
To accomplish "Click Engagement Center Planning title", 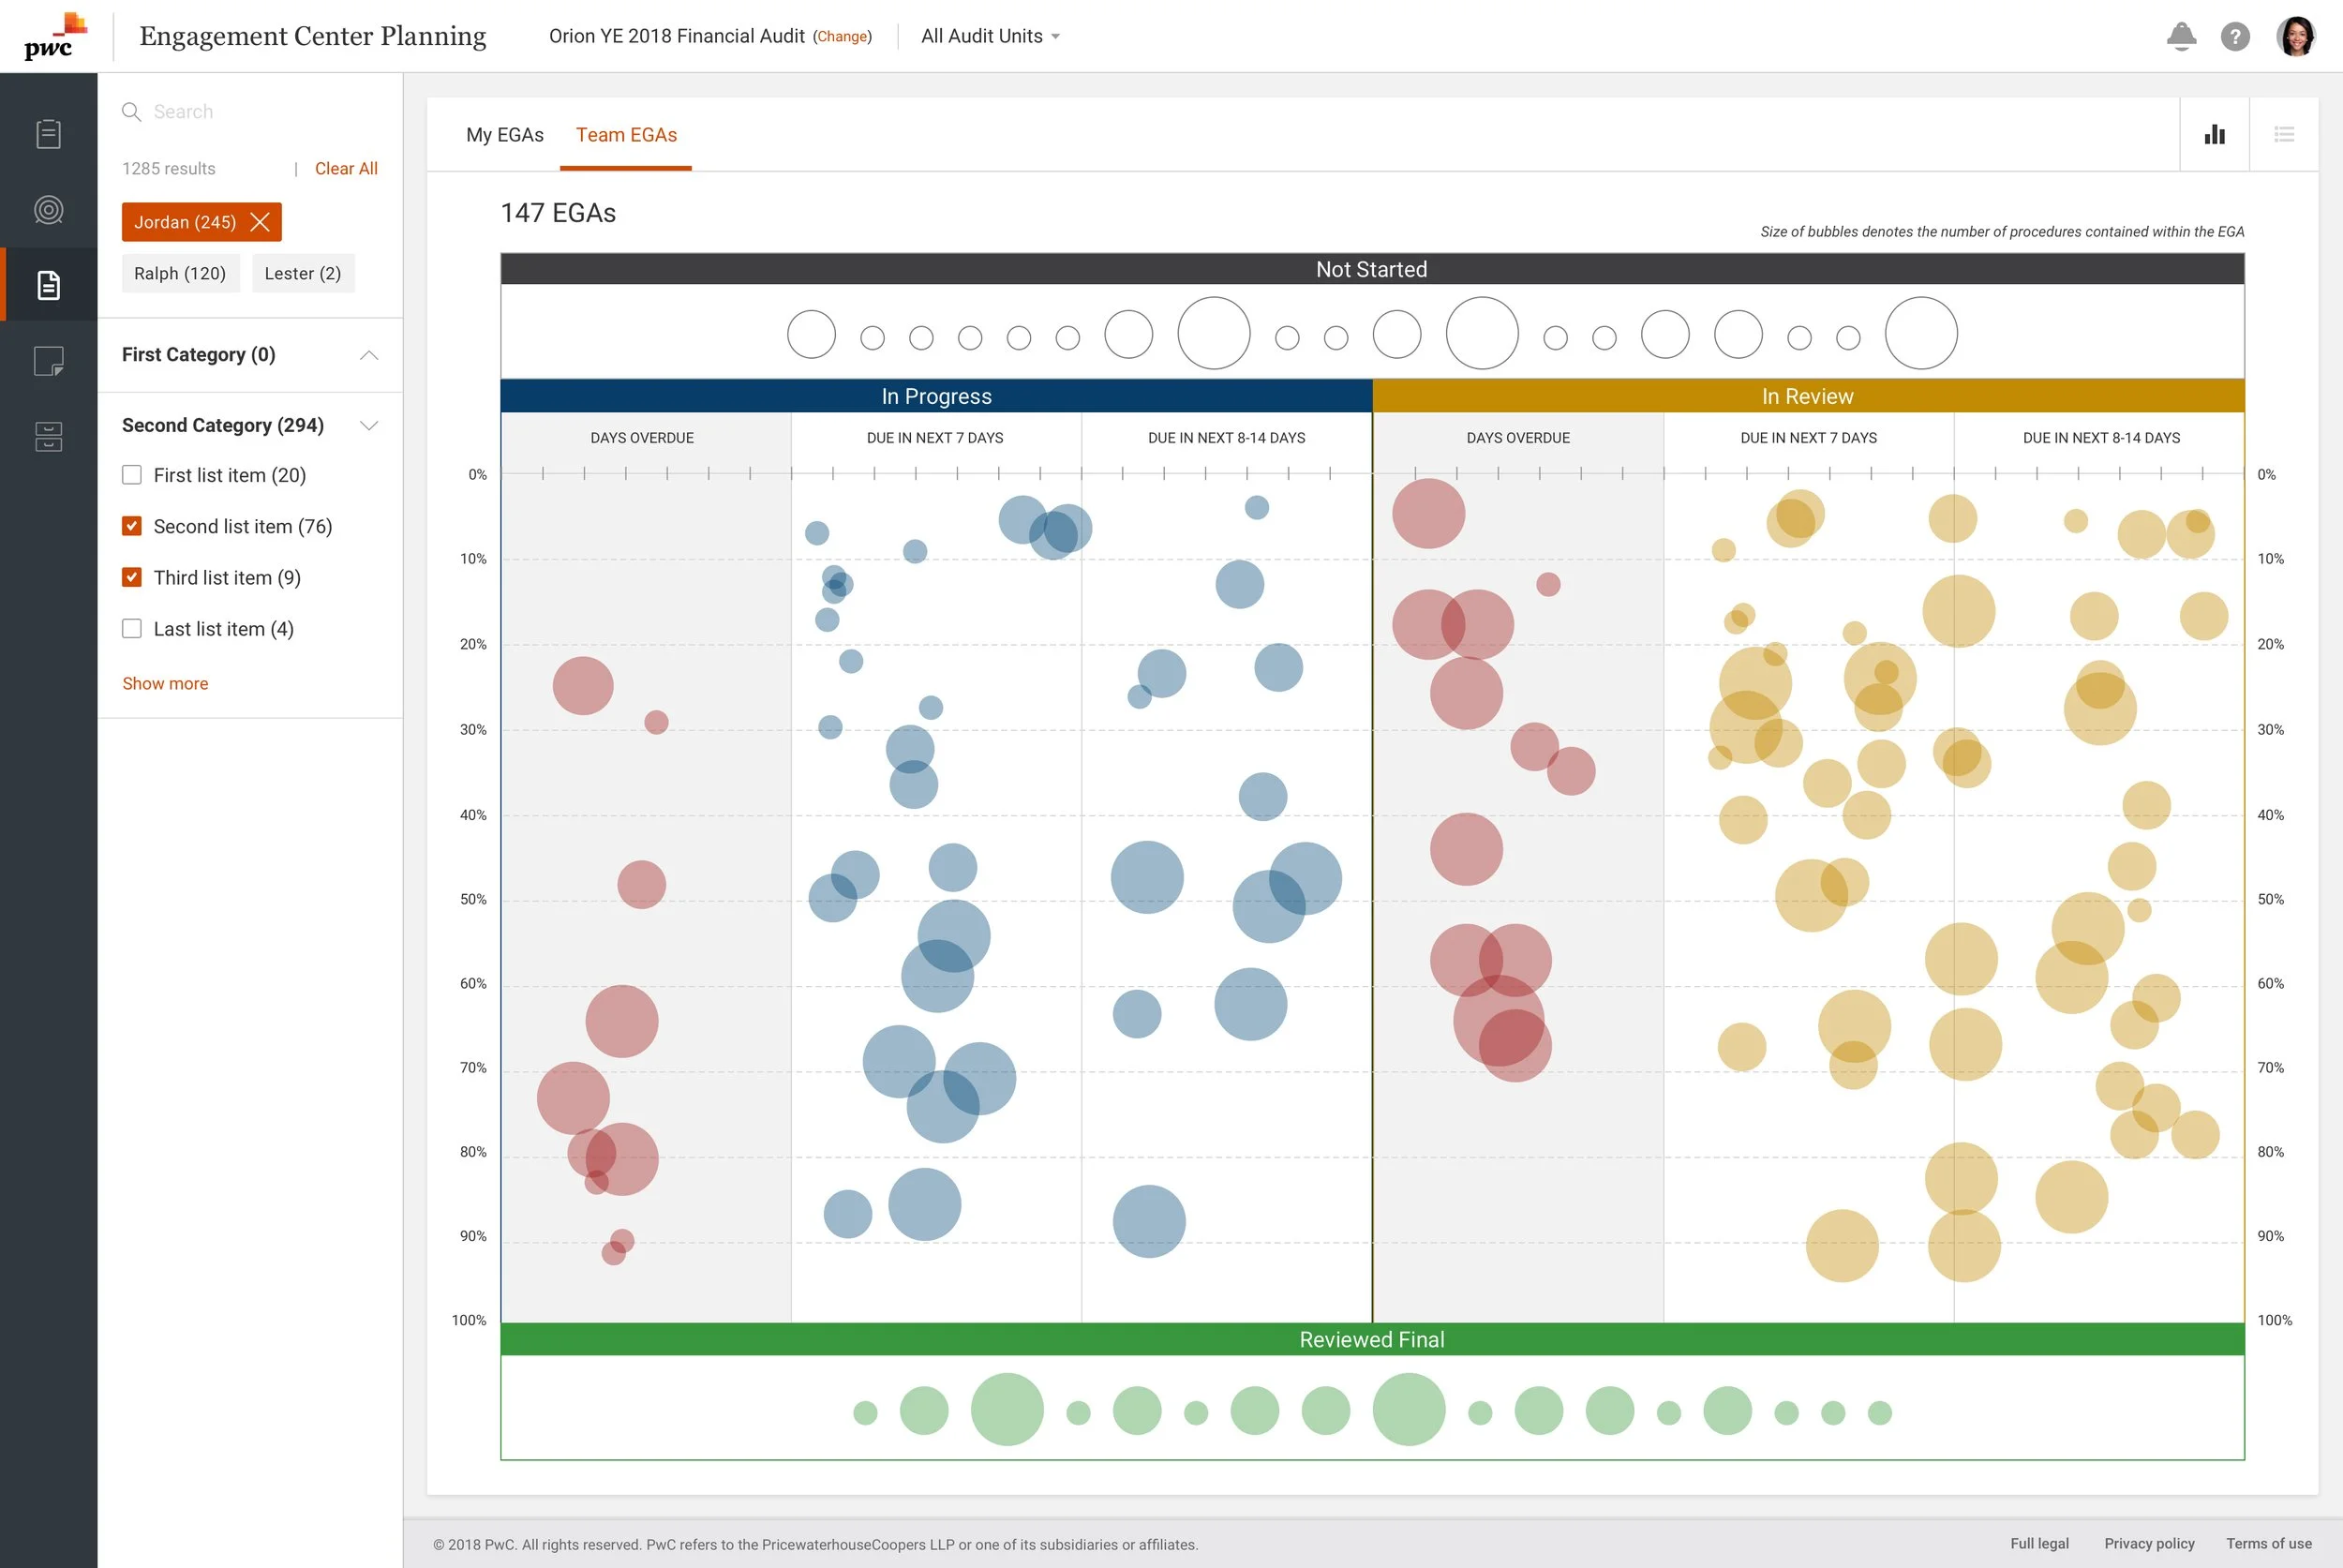I will tap(313, 36).
